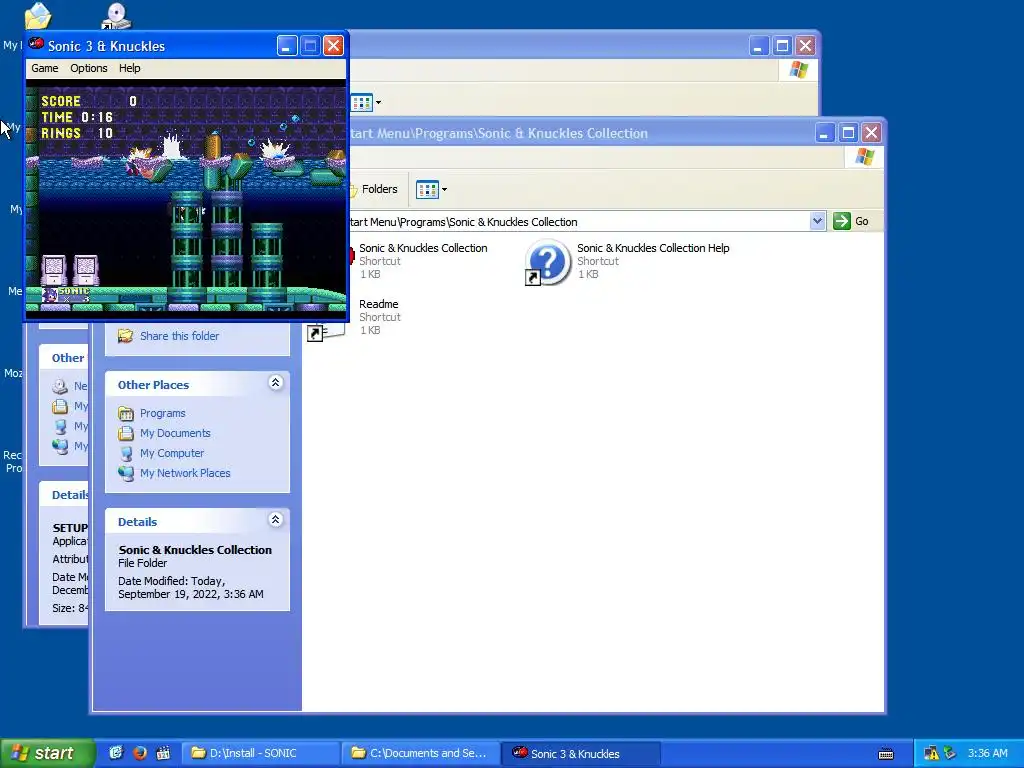Click the folder icon on the desktop top-left
1024x768 pixels.
[38, 16]
